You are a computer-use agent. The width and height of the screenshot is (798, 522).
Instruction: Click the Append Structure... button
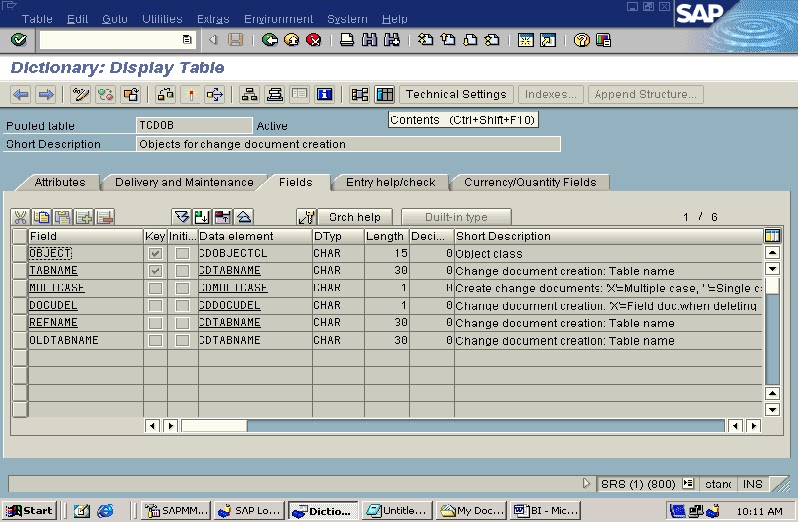point(645,94)
